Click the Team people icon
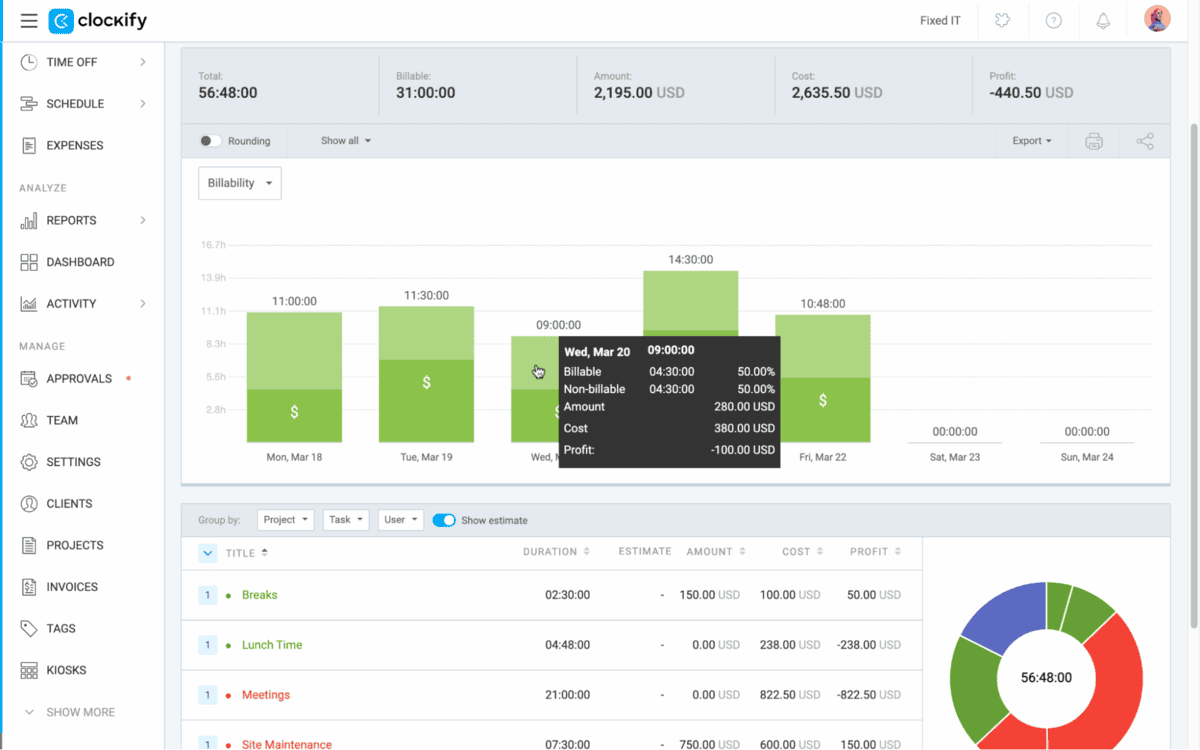Image resolution: width=1200 pixels, height=750 pixels. click(29, 421)
